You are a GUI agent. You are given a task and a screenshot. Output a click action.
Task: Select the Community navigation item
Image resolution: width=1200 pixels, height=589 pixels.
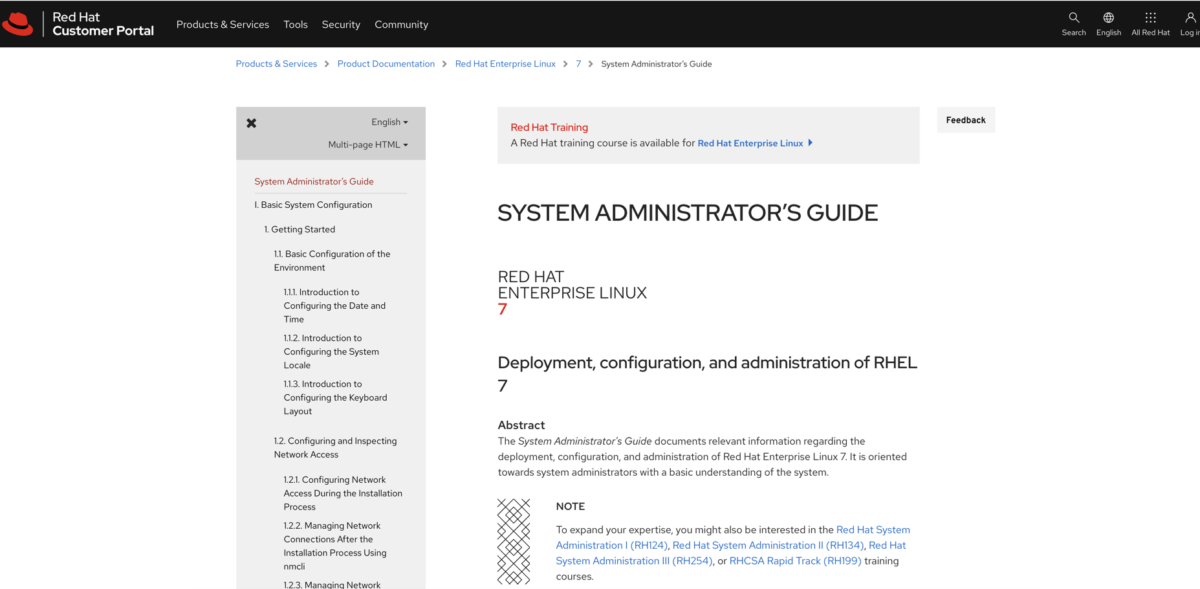coord(401,24)
